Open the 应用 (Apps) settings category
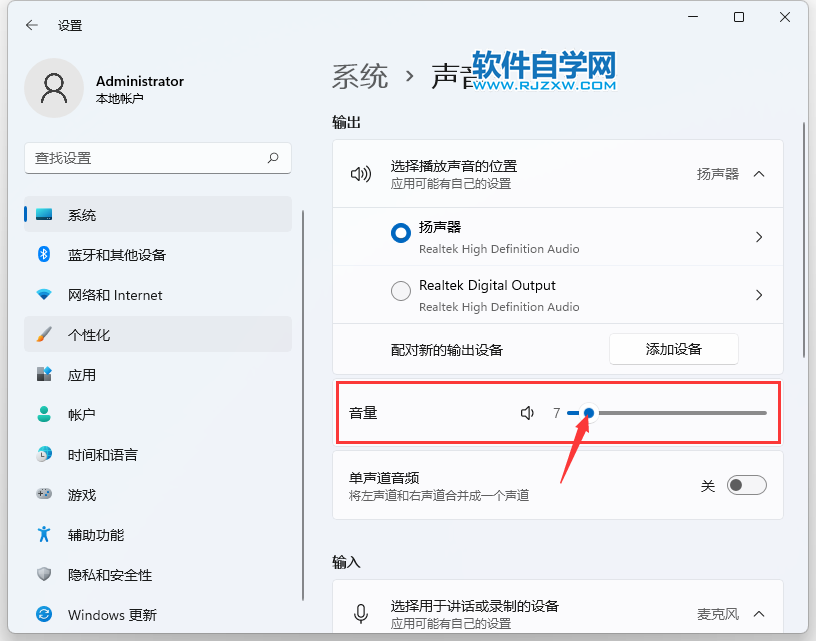816x641 pixels. coord(82,375)
